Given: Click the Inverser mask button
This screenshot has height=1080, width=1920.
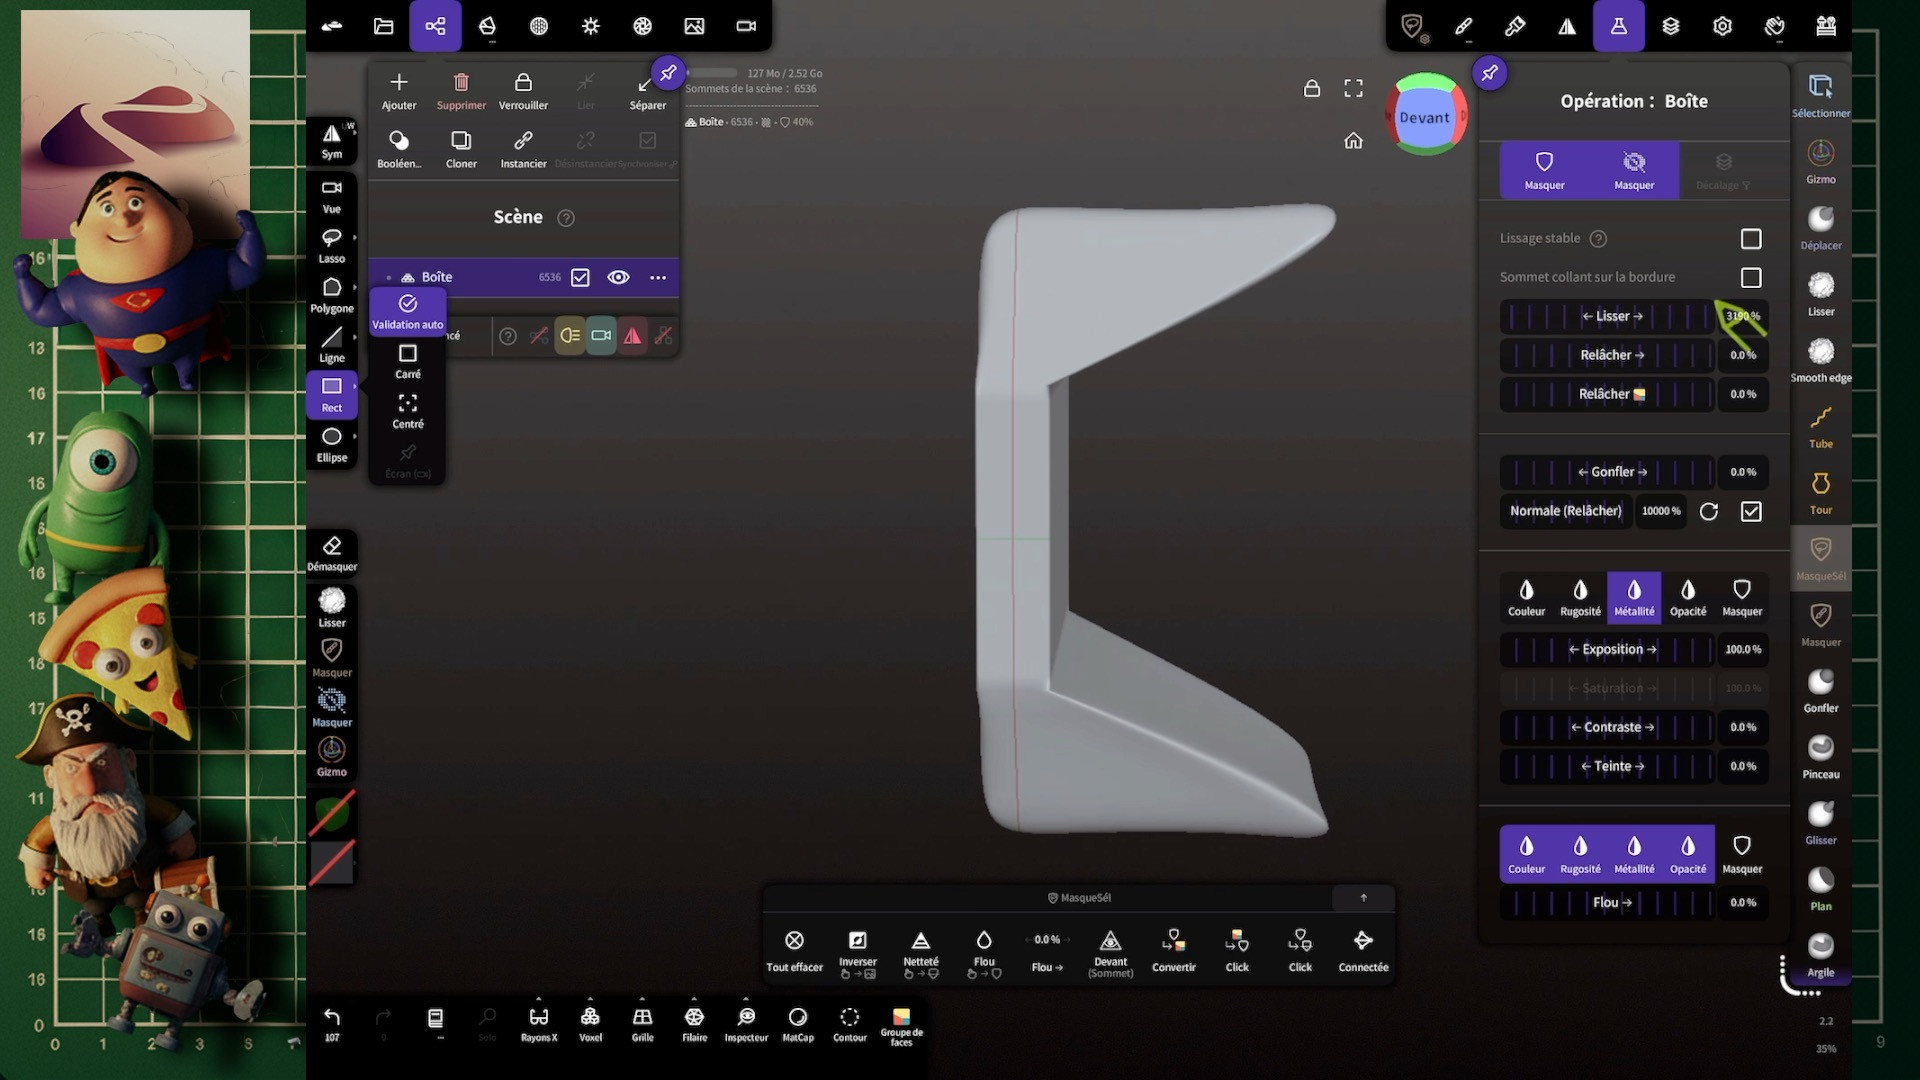Looking at the screenshot, I should pyautogui.click(x=857, y=949).
